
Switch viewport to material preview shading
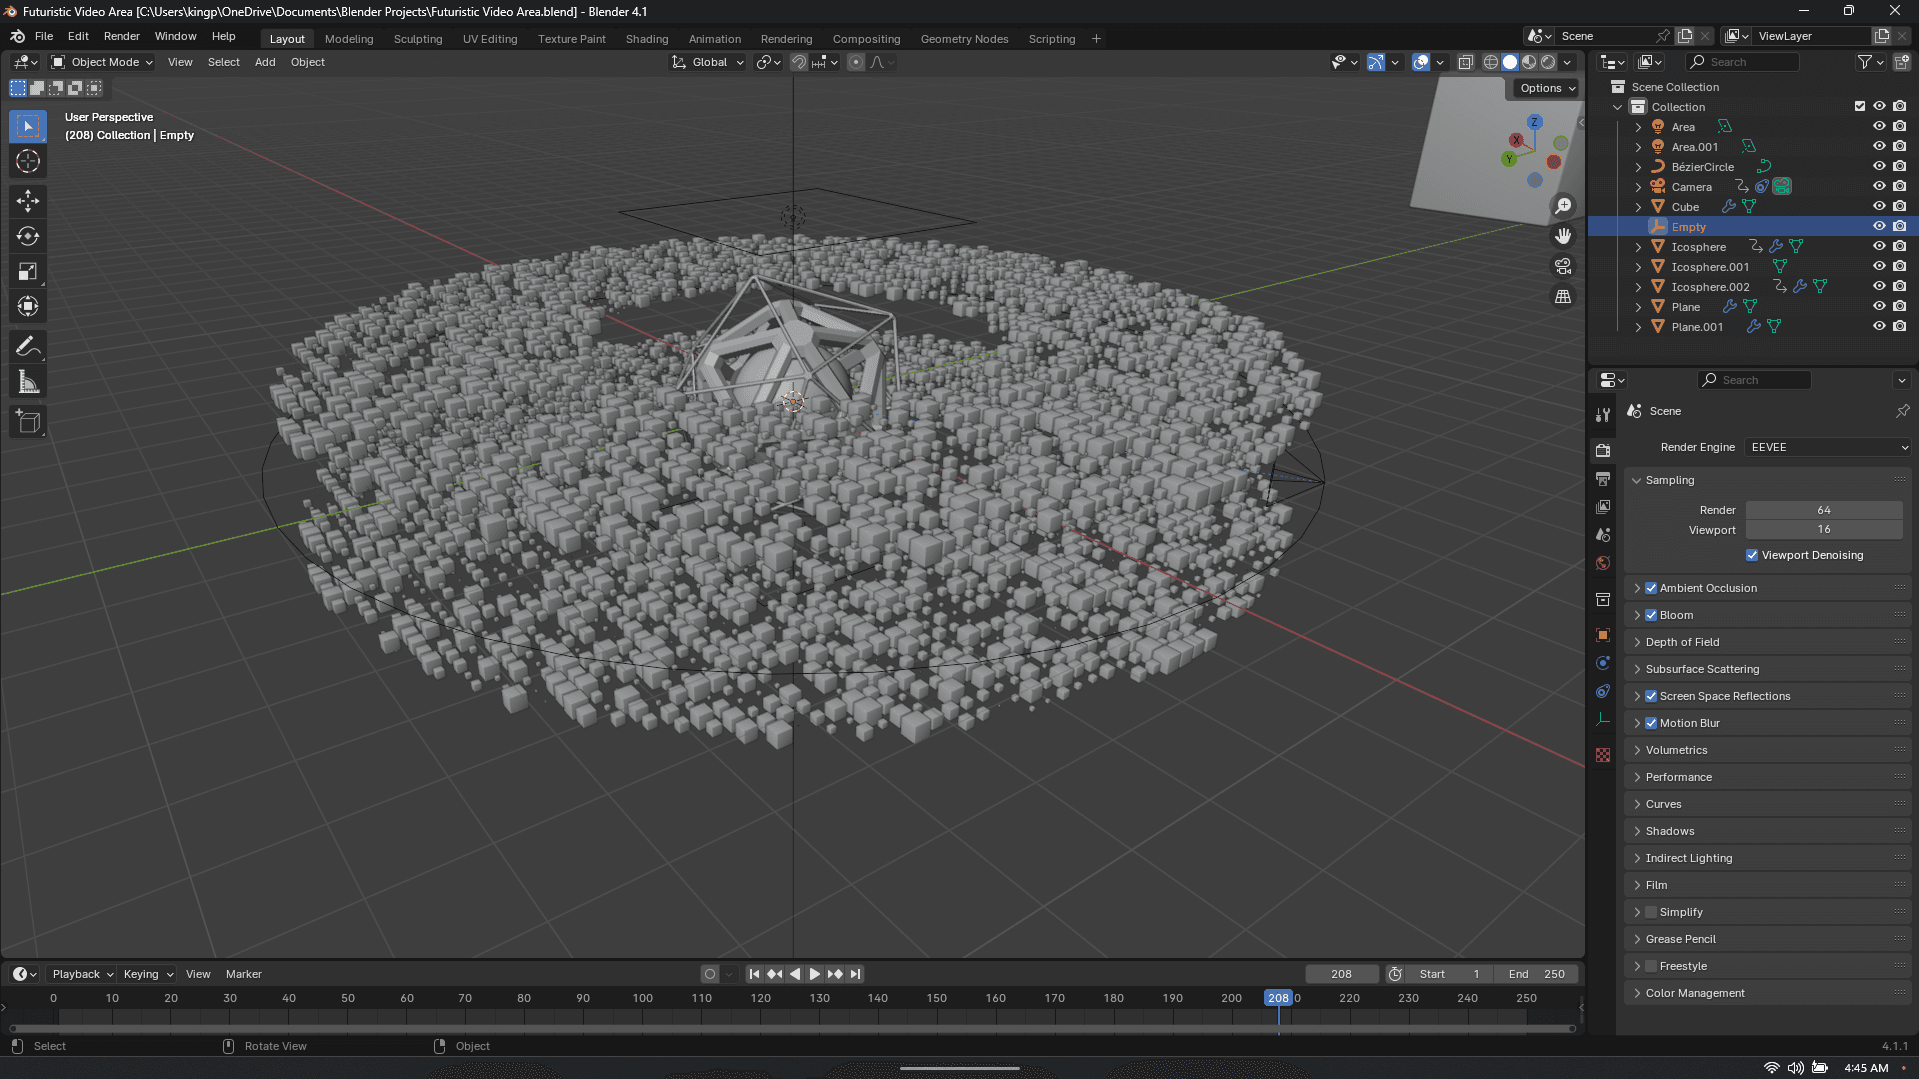1529,62
